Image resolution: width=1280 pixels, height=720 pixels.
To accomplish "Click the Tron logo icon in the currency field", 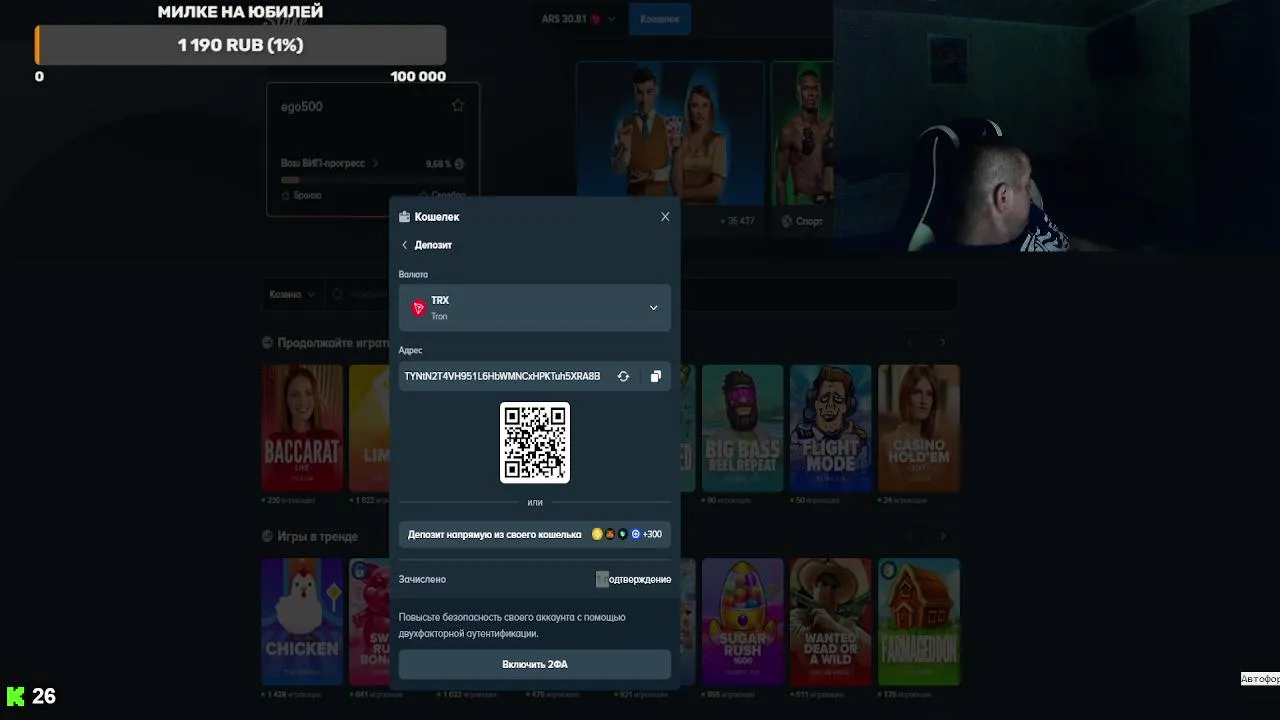I will [419, 308].
